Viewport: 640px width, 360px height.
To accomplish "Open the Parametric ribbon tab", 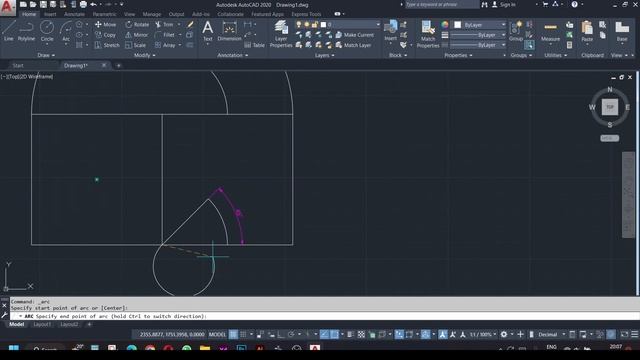I will click(x=104, y=14).
